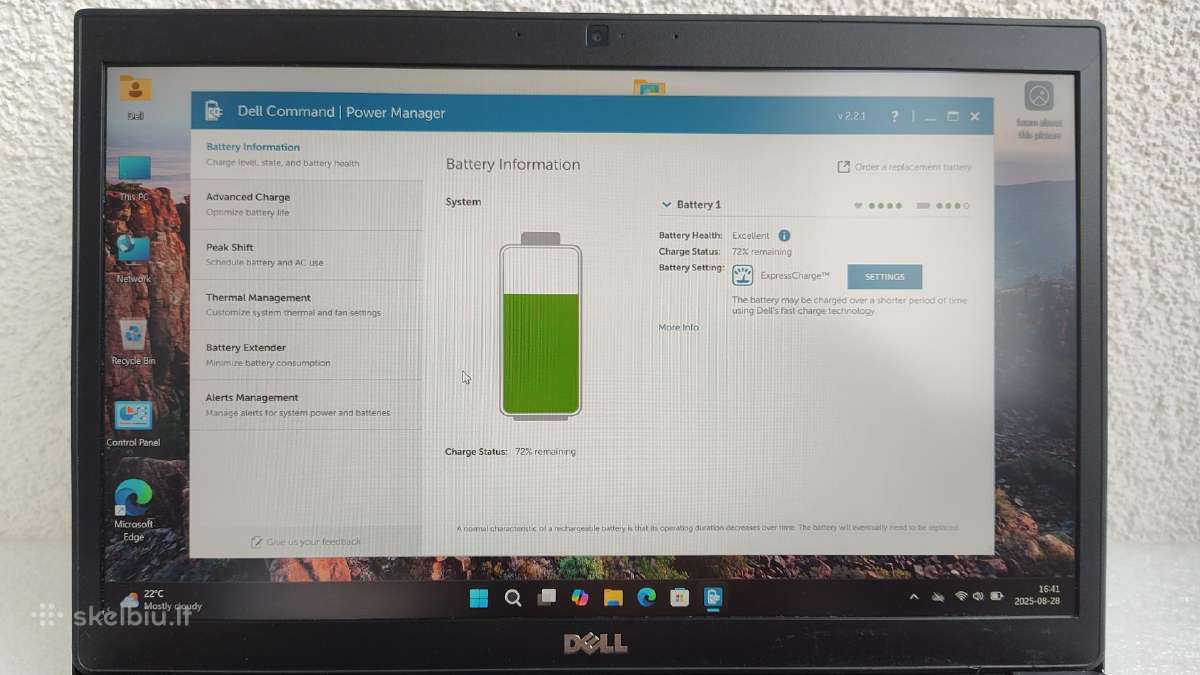
Task: Click the 'Learn about this picture' desktop icon
Action: point(1039,109)
